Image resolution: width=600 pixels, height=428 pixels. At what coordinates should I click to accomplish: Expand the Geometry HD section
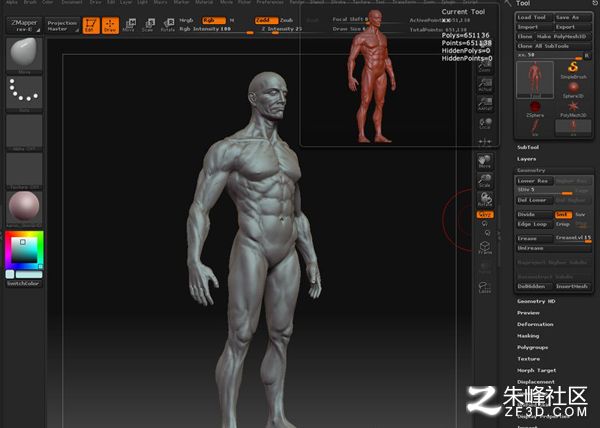click(x=536, y=301)
